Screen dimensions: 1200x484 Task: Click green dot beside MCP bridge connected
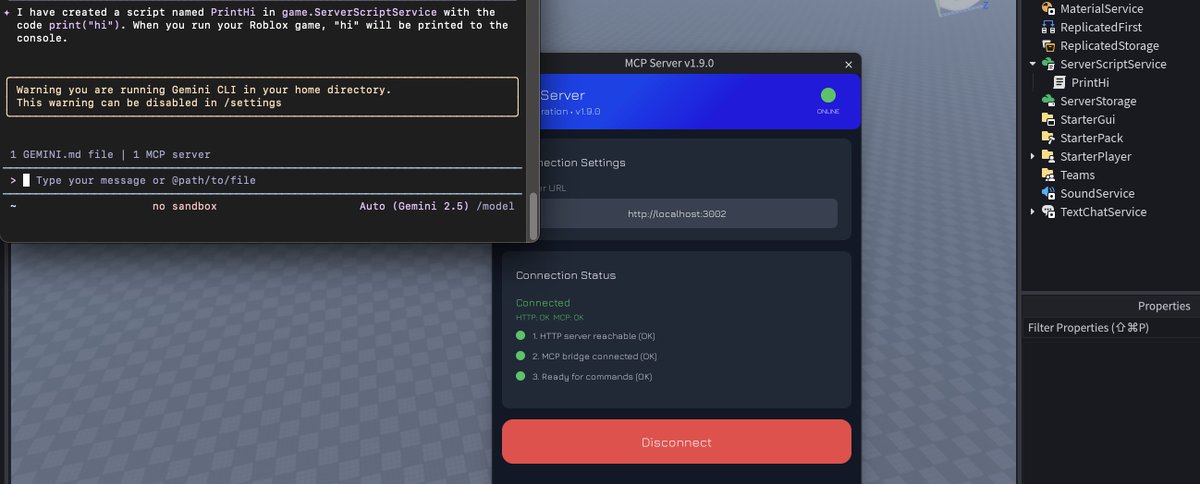point(520,356)
